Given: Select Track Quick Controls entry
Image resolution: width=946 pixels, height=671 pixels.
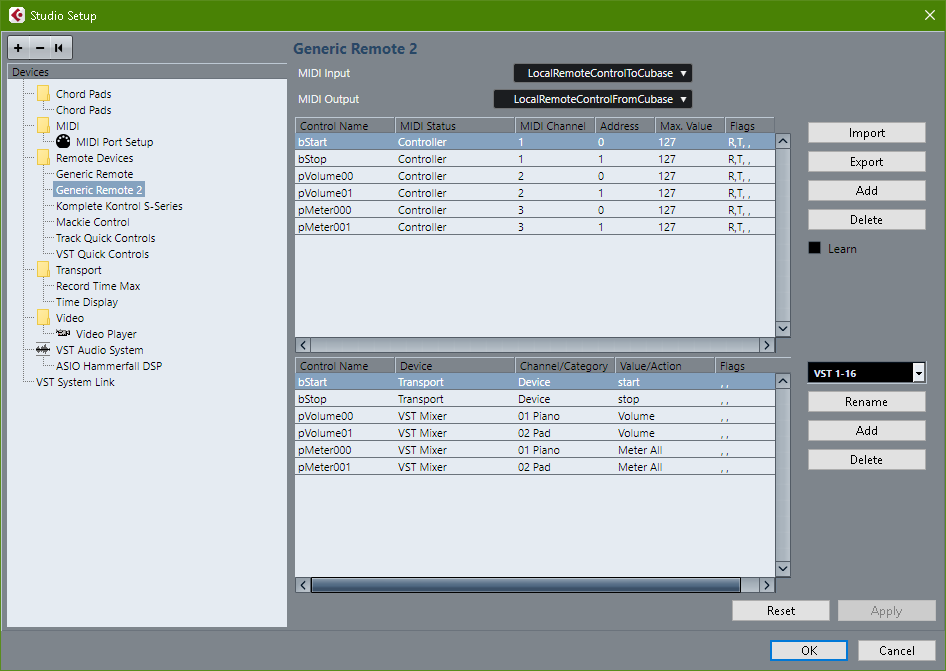Looking at the screenshot, I should coord(106,238).
